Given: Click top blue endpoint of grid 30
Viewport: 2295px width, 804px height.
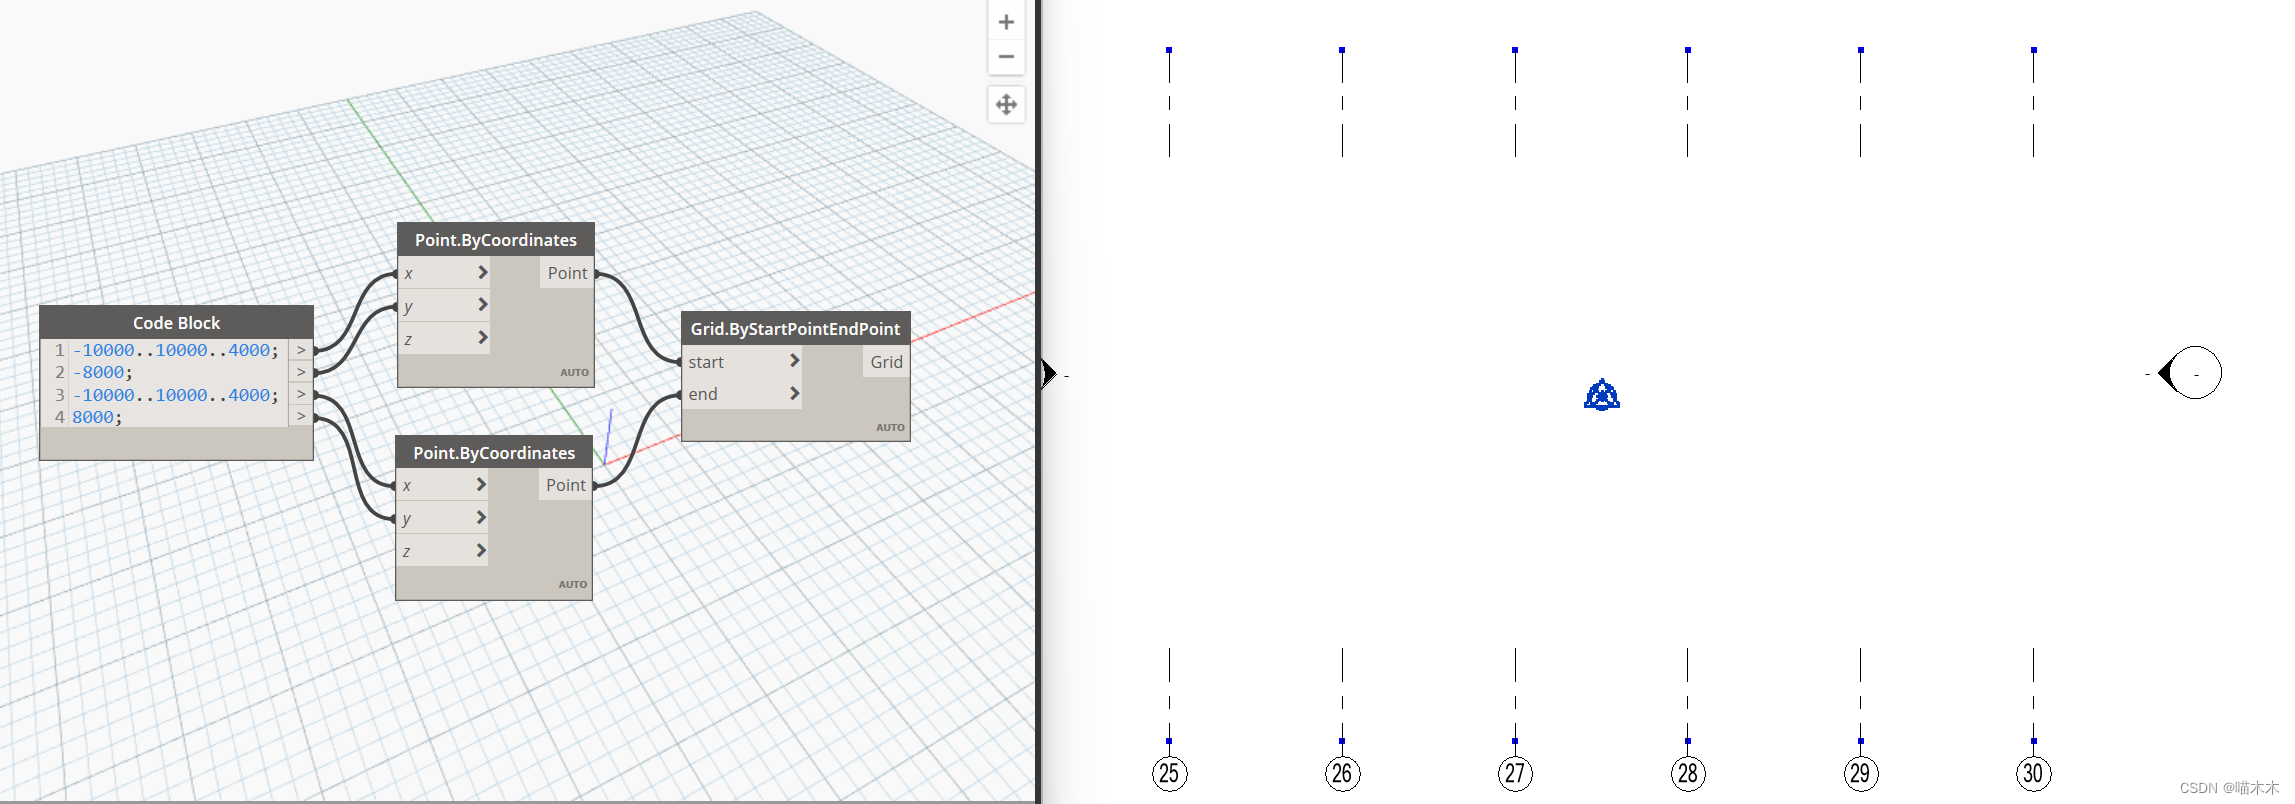Looking at the screenshot, I should [2034, 50].
